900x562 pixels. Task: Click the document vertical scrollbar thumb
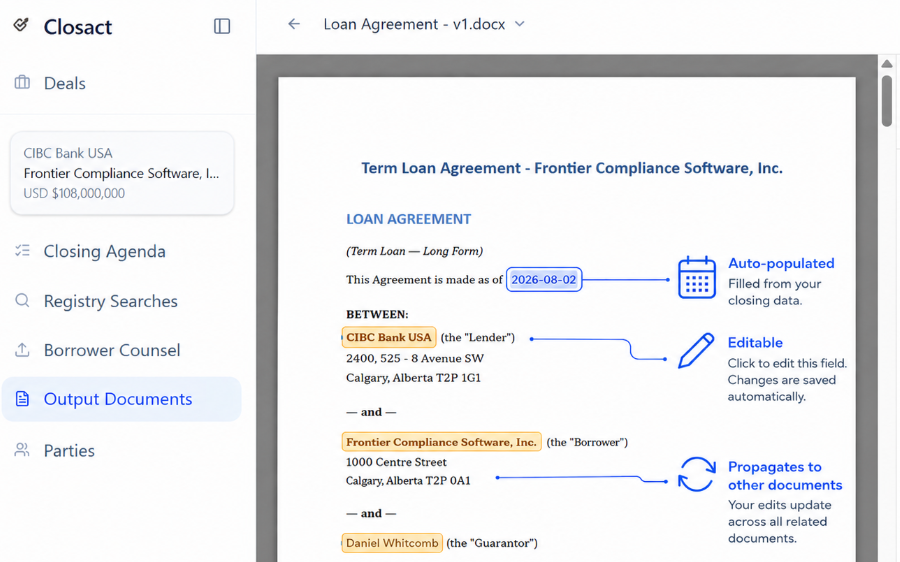point(887,100)
